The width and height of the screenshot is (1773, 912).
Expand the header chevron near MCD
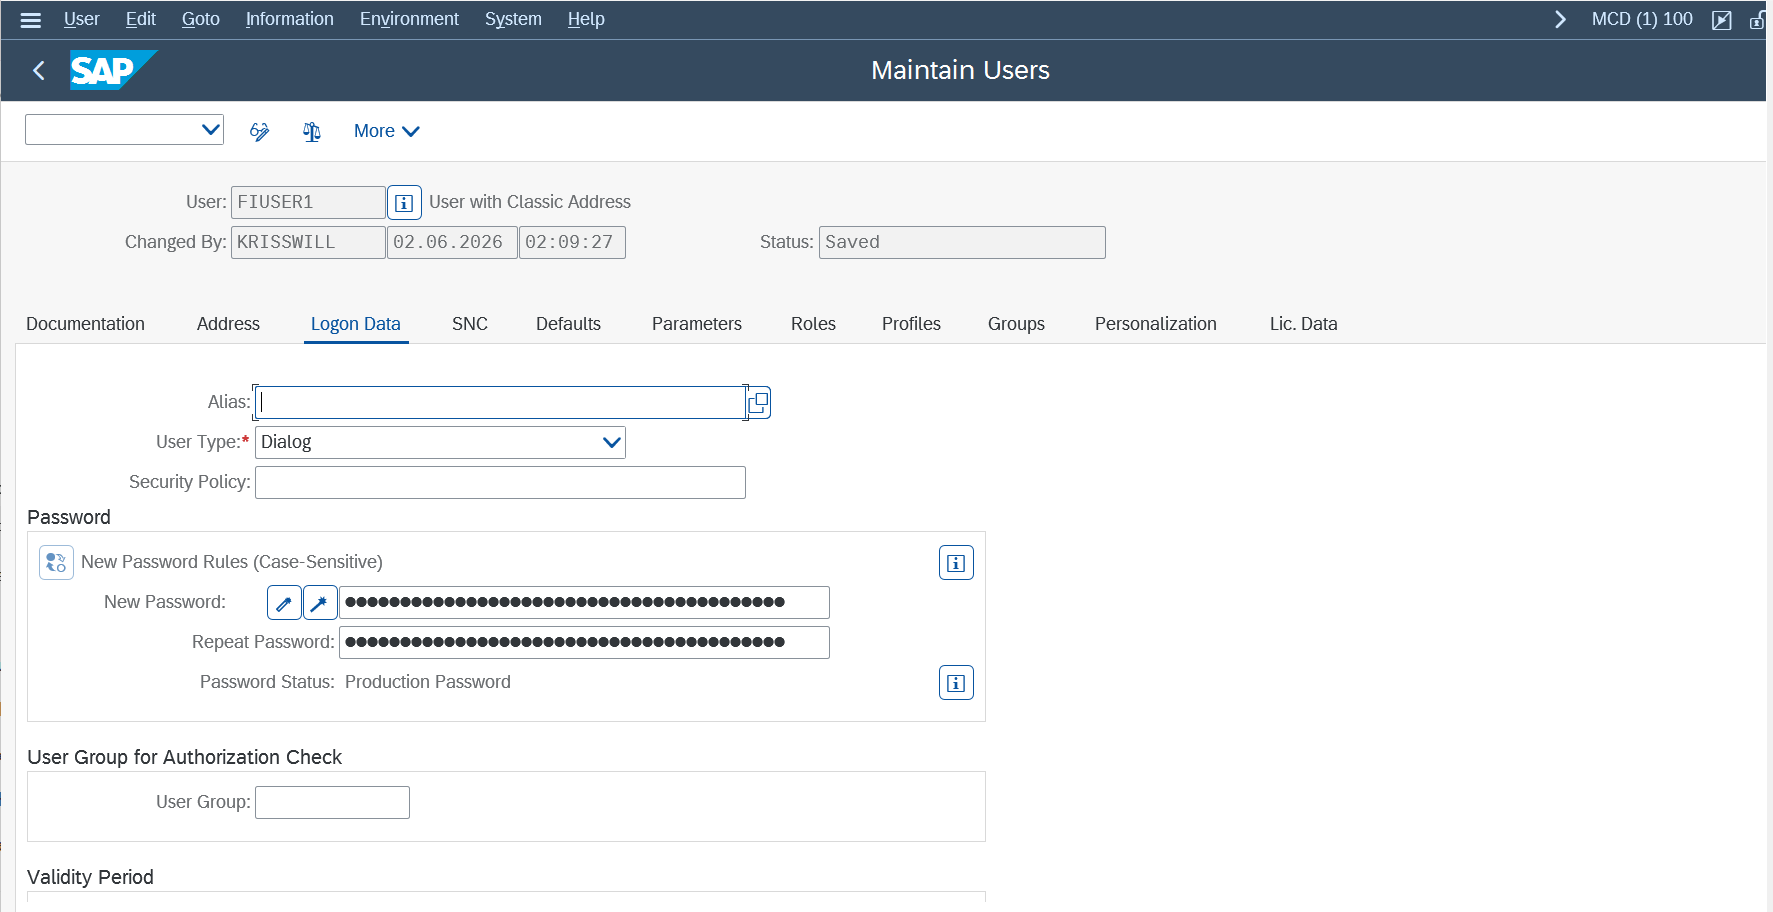point(1560,20)
